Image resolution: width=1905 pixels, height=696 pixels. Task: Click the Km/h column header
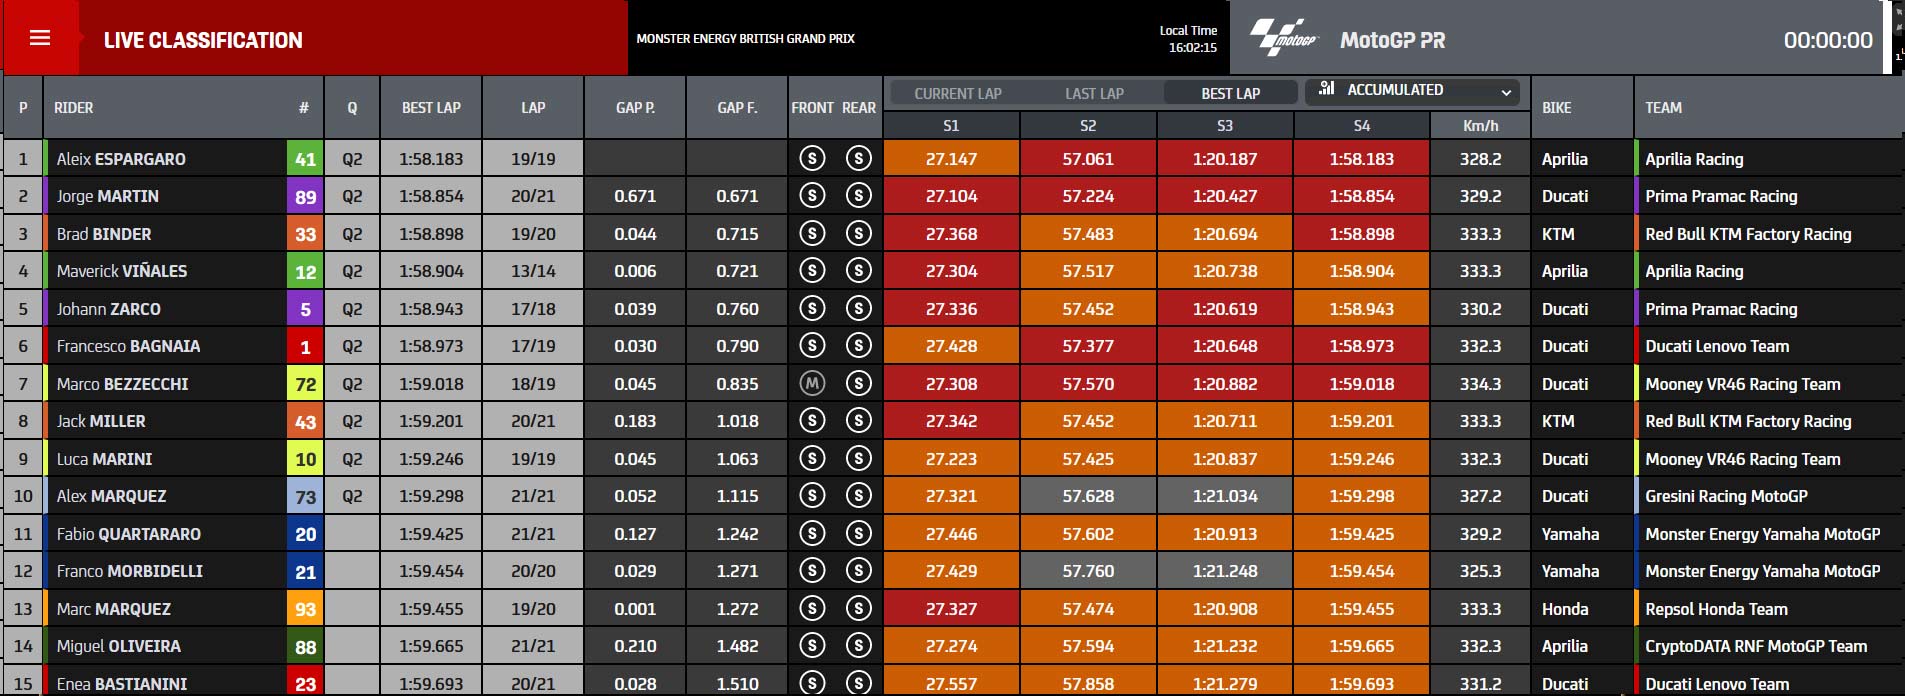1480,125
